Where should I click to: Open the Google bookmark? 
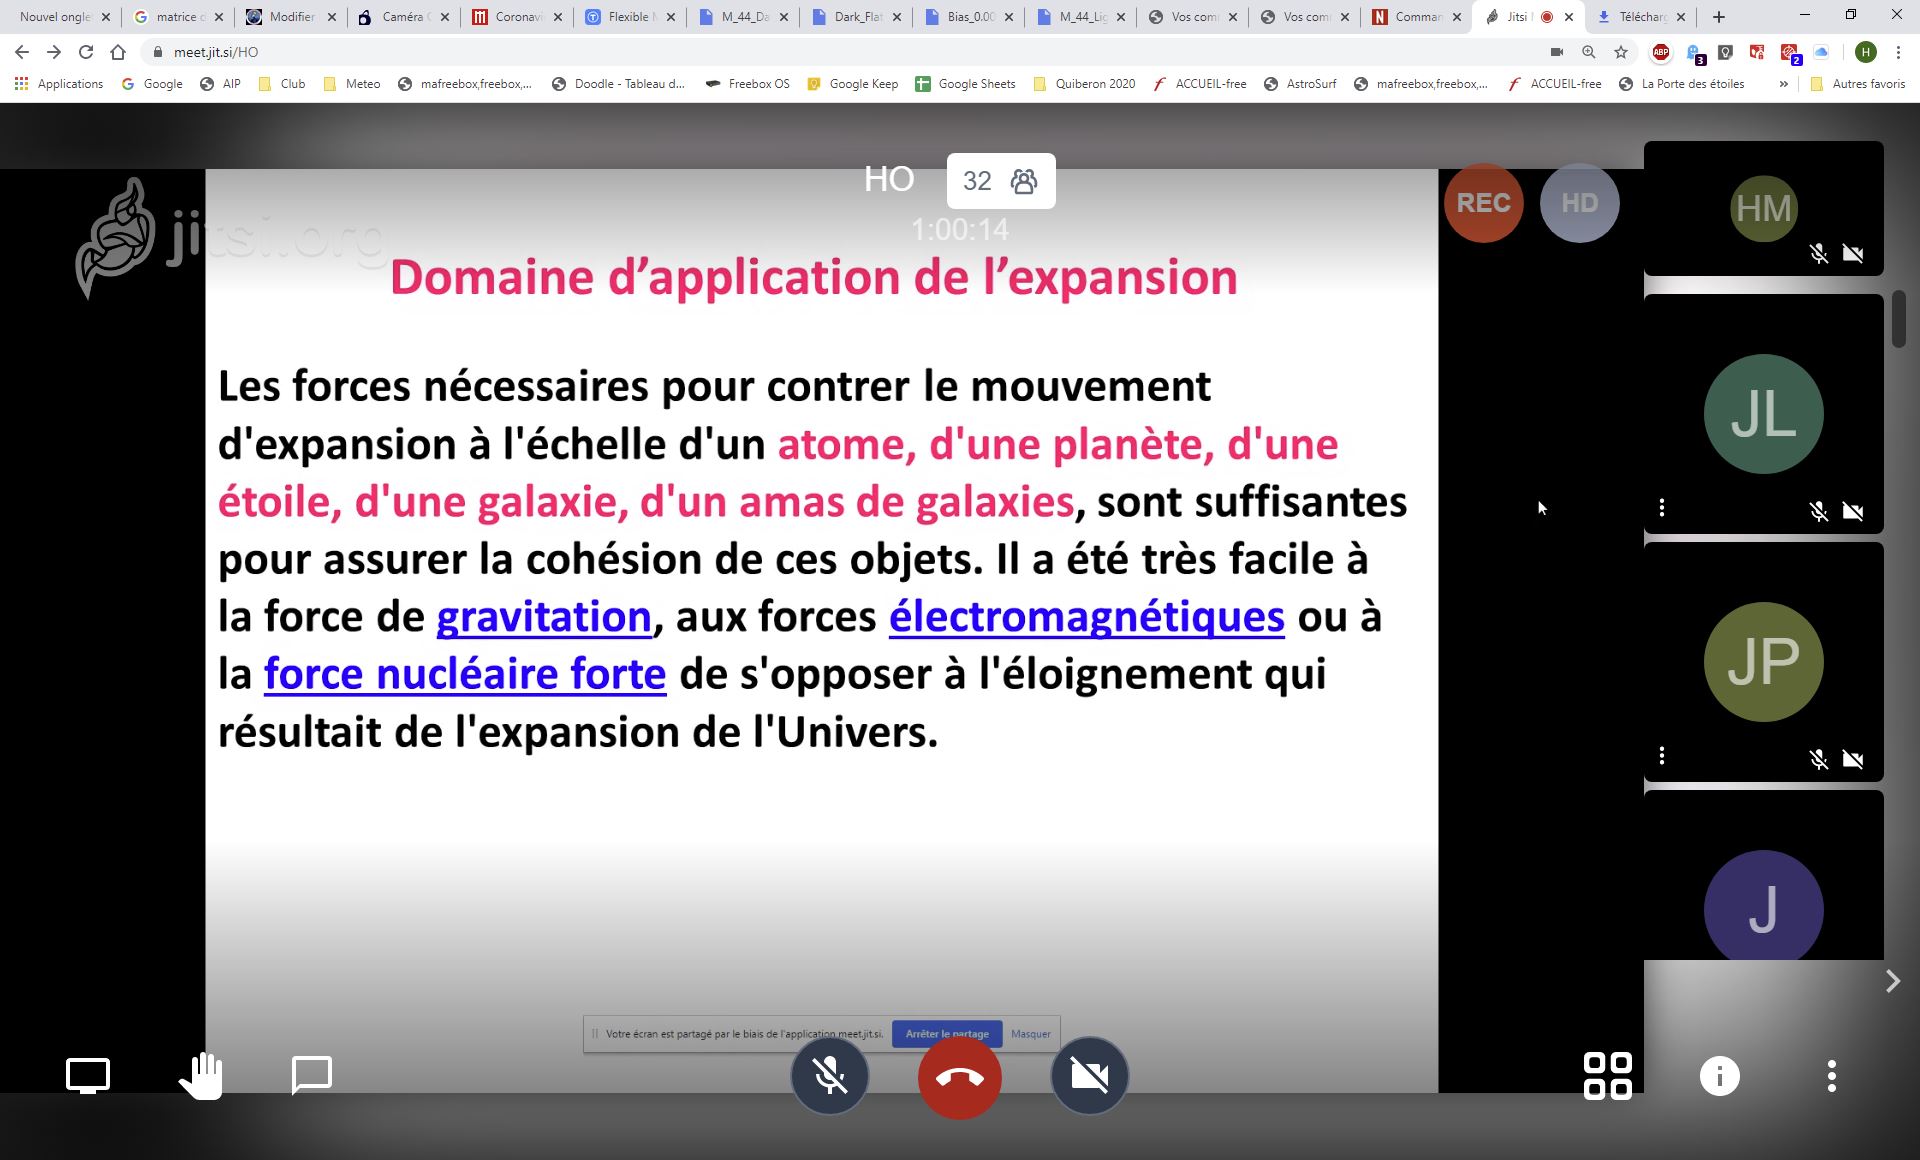click(152, 84)
